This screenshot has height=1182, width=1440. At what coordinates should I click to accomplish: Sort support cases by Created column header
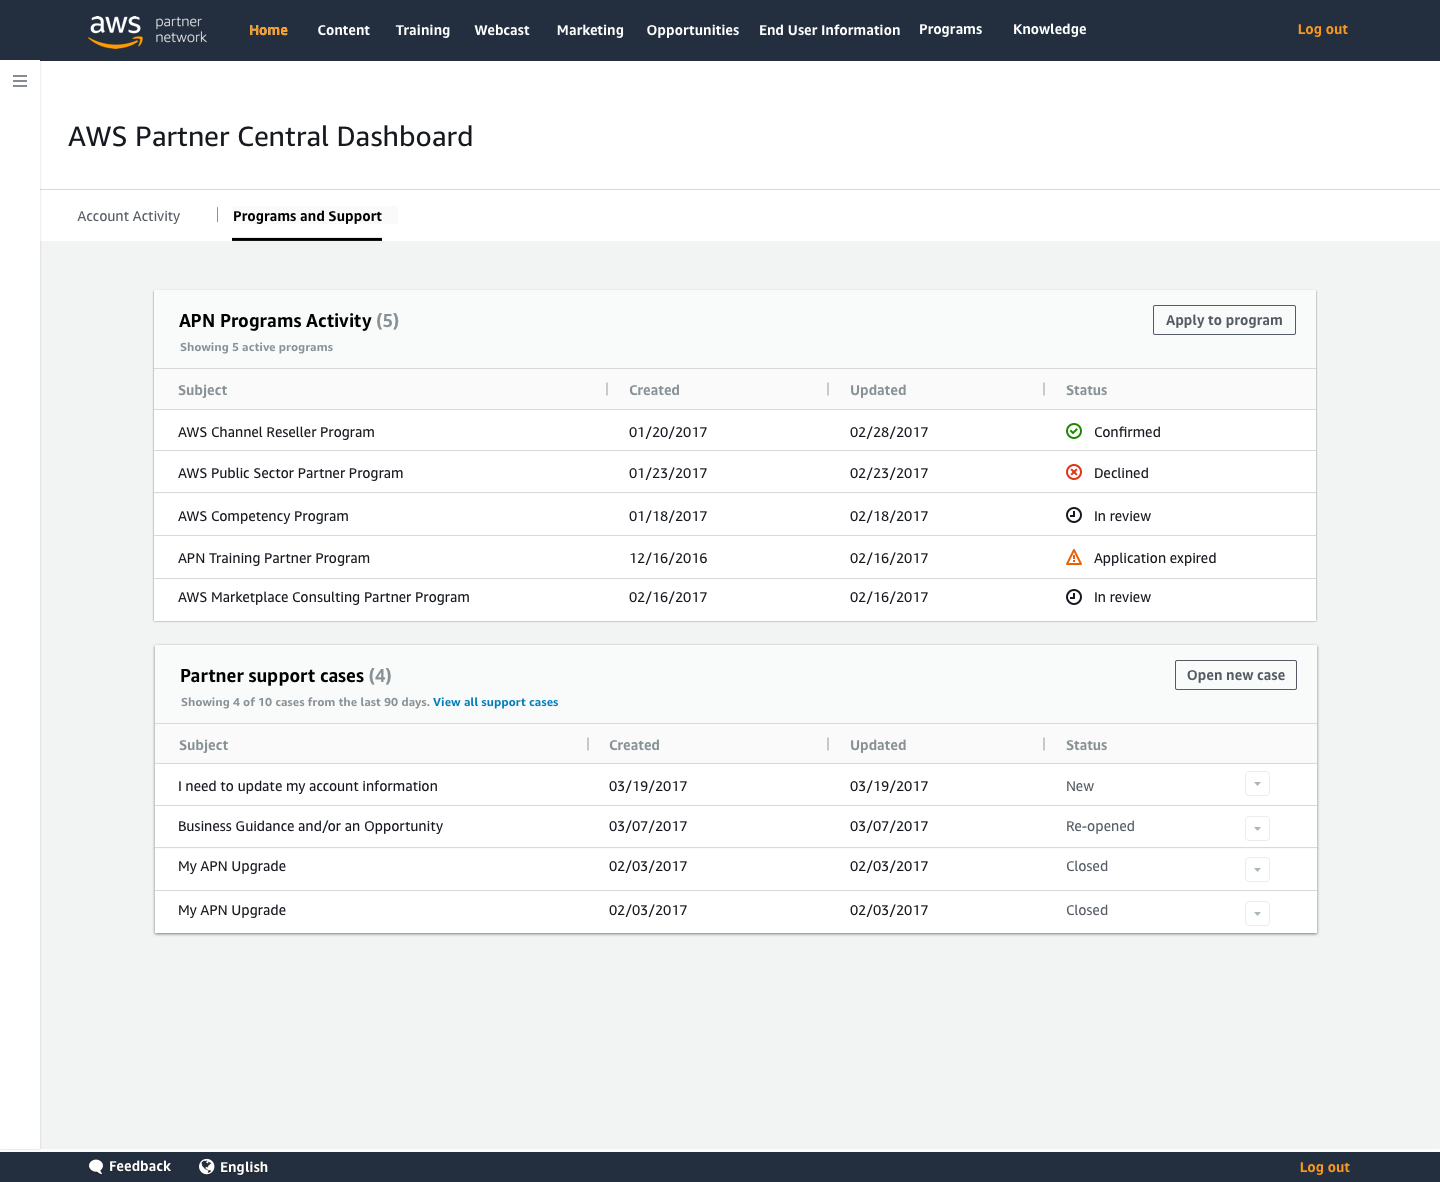(x=634, y=745)
